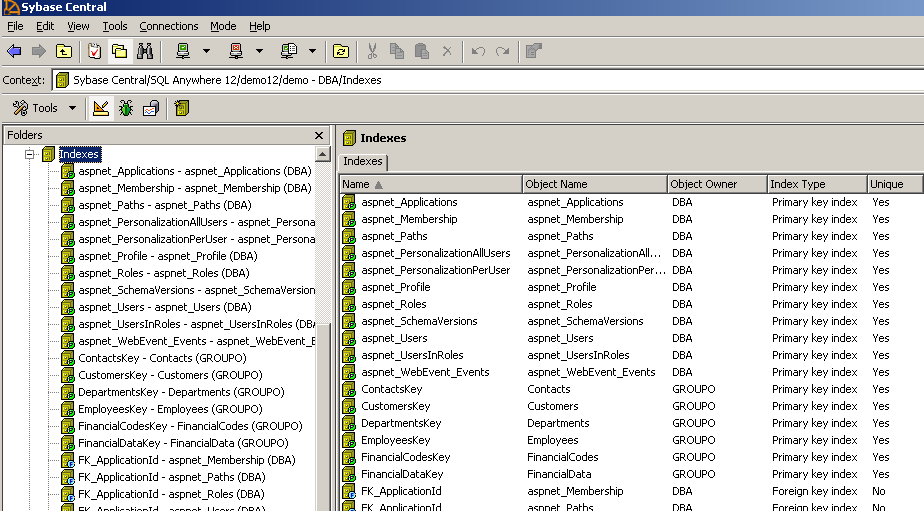Screen dimensions: 924x511
Task: Open the Connections menu
Action: pyautogui.click(x=169, y=26)
